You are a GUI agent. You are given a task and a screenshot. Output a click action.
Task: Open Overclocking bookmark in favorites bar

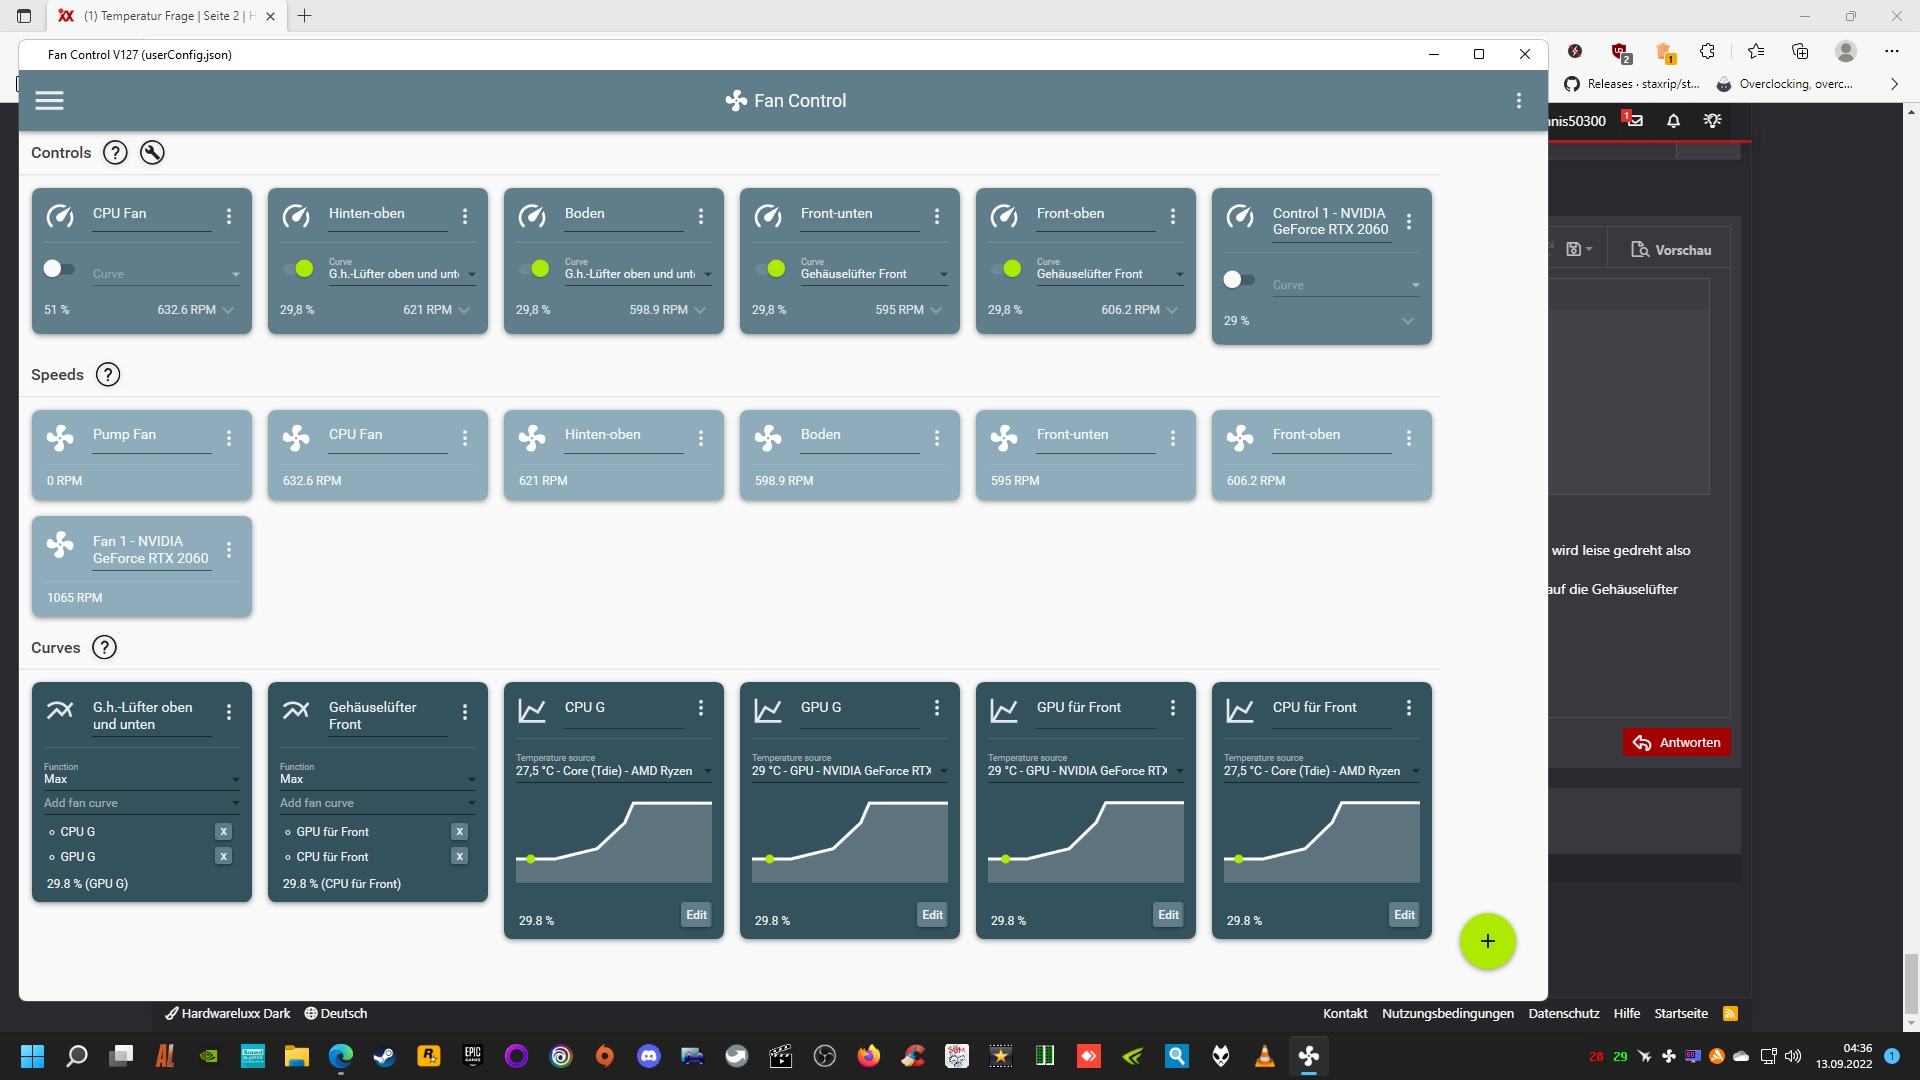(1785, 84)
